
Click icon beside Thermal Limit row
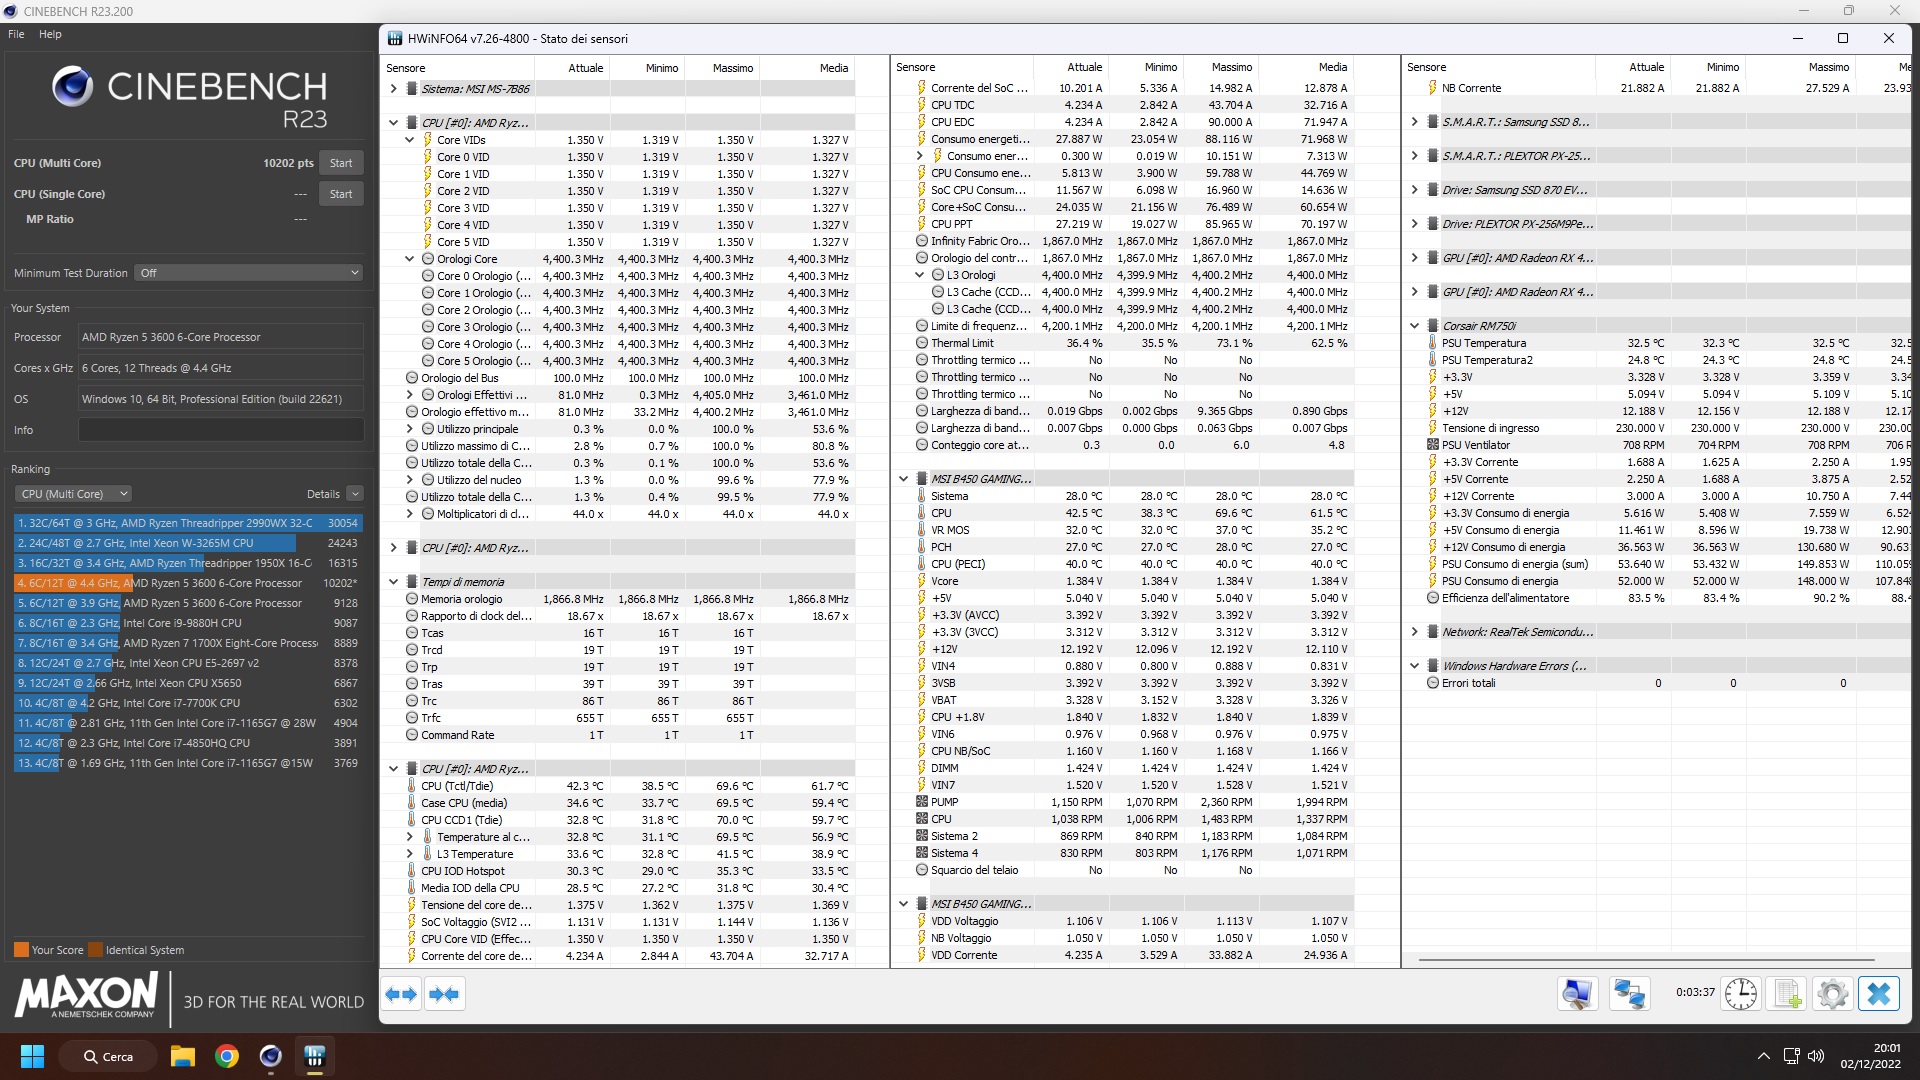[x=922, y=343]
